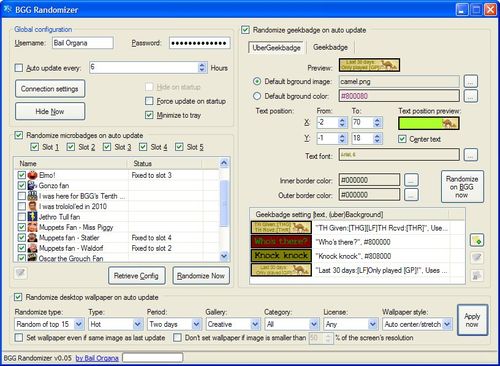Click the edit microbadge icon below the list
Screen dimensions: 500x366
pyautogui.click(x=21, y=273)
